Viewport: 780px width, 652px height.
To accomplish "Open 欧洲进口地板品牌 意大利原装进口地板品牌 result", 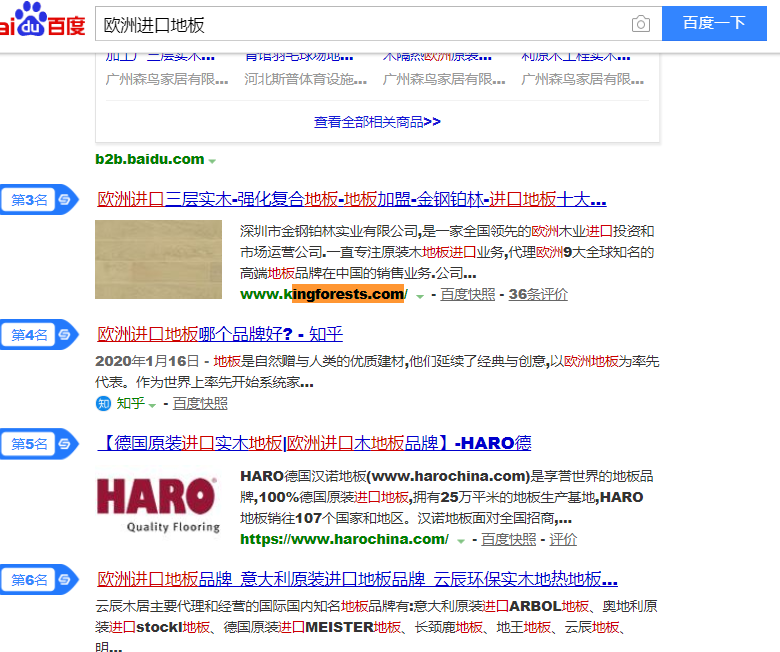I will click(x=357, y=579).
